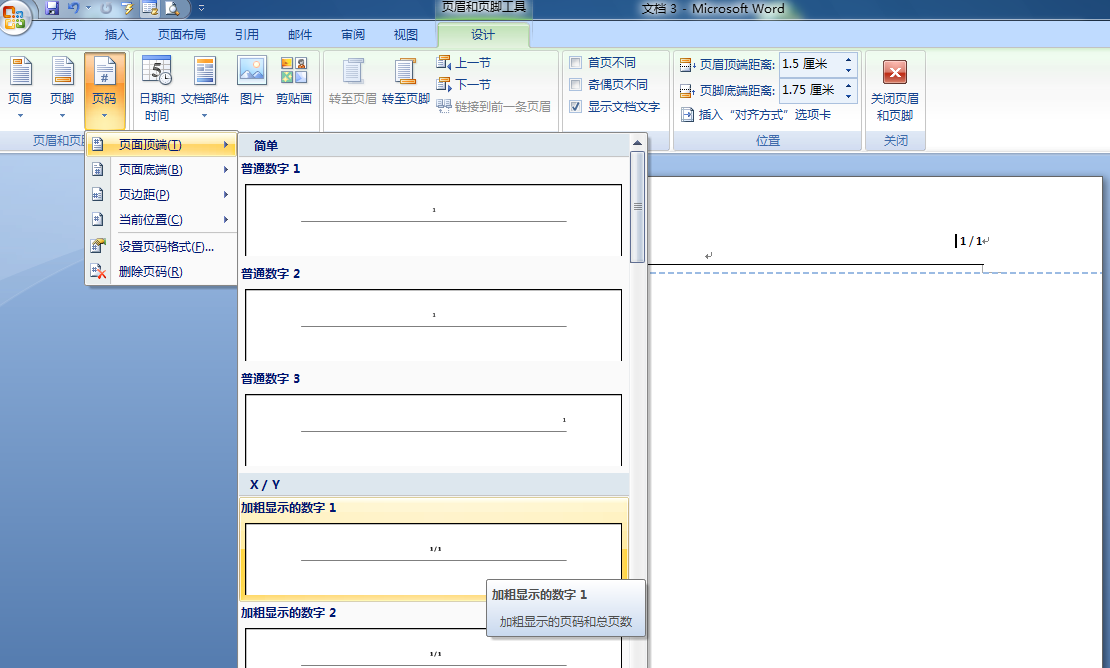Open 当前位置(C) submenu
Viewport: 1110px width, 668px height.
pyautogui.click(x=161, y=220)
